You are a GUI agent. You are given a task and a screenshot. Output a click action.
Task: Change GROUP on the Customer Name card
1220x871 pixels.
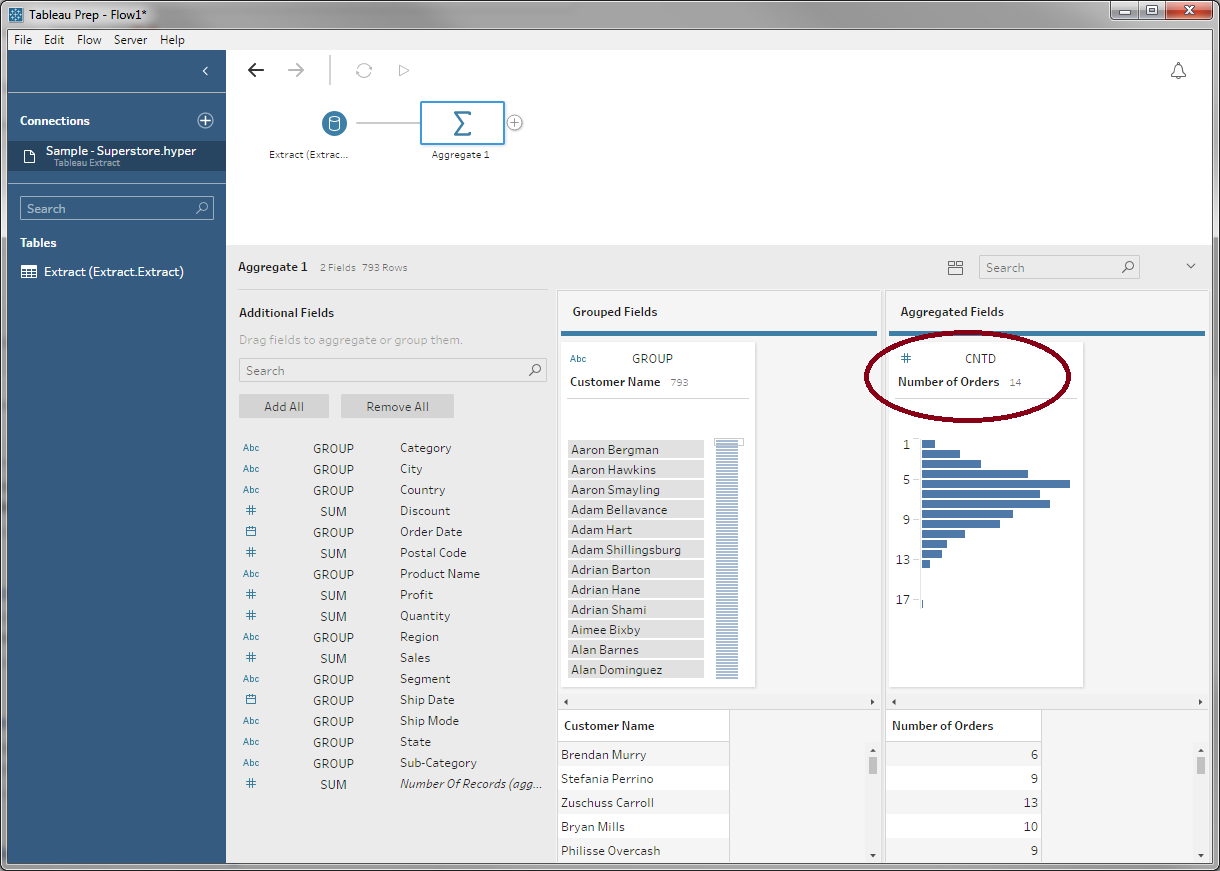coord(652,358)
